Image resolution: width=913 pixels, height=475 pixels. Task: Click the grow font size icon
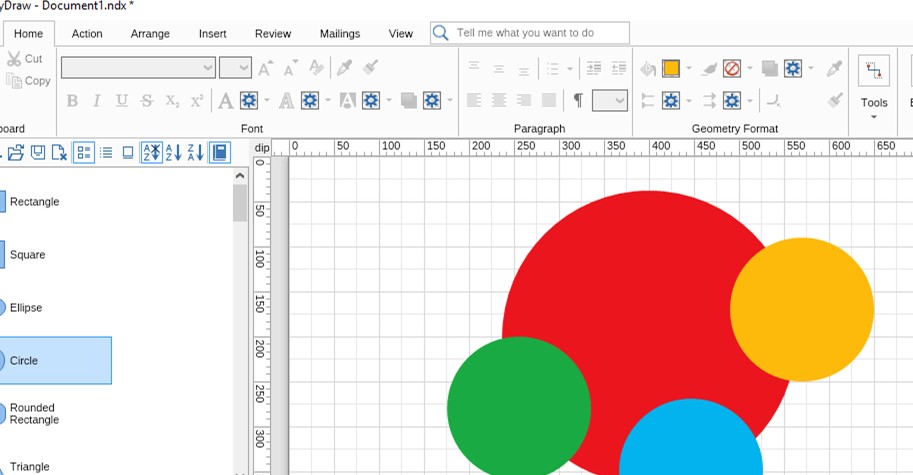point(266,68)
